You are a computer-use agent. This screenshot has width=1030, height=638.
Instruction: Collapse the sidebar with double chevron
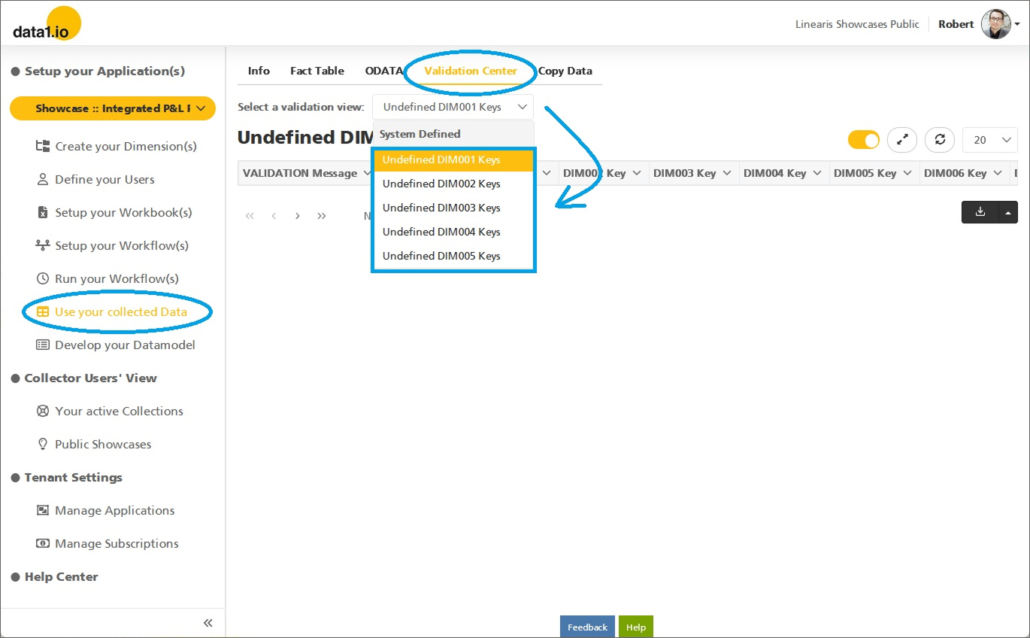208,623
